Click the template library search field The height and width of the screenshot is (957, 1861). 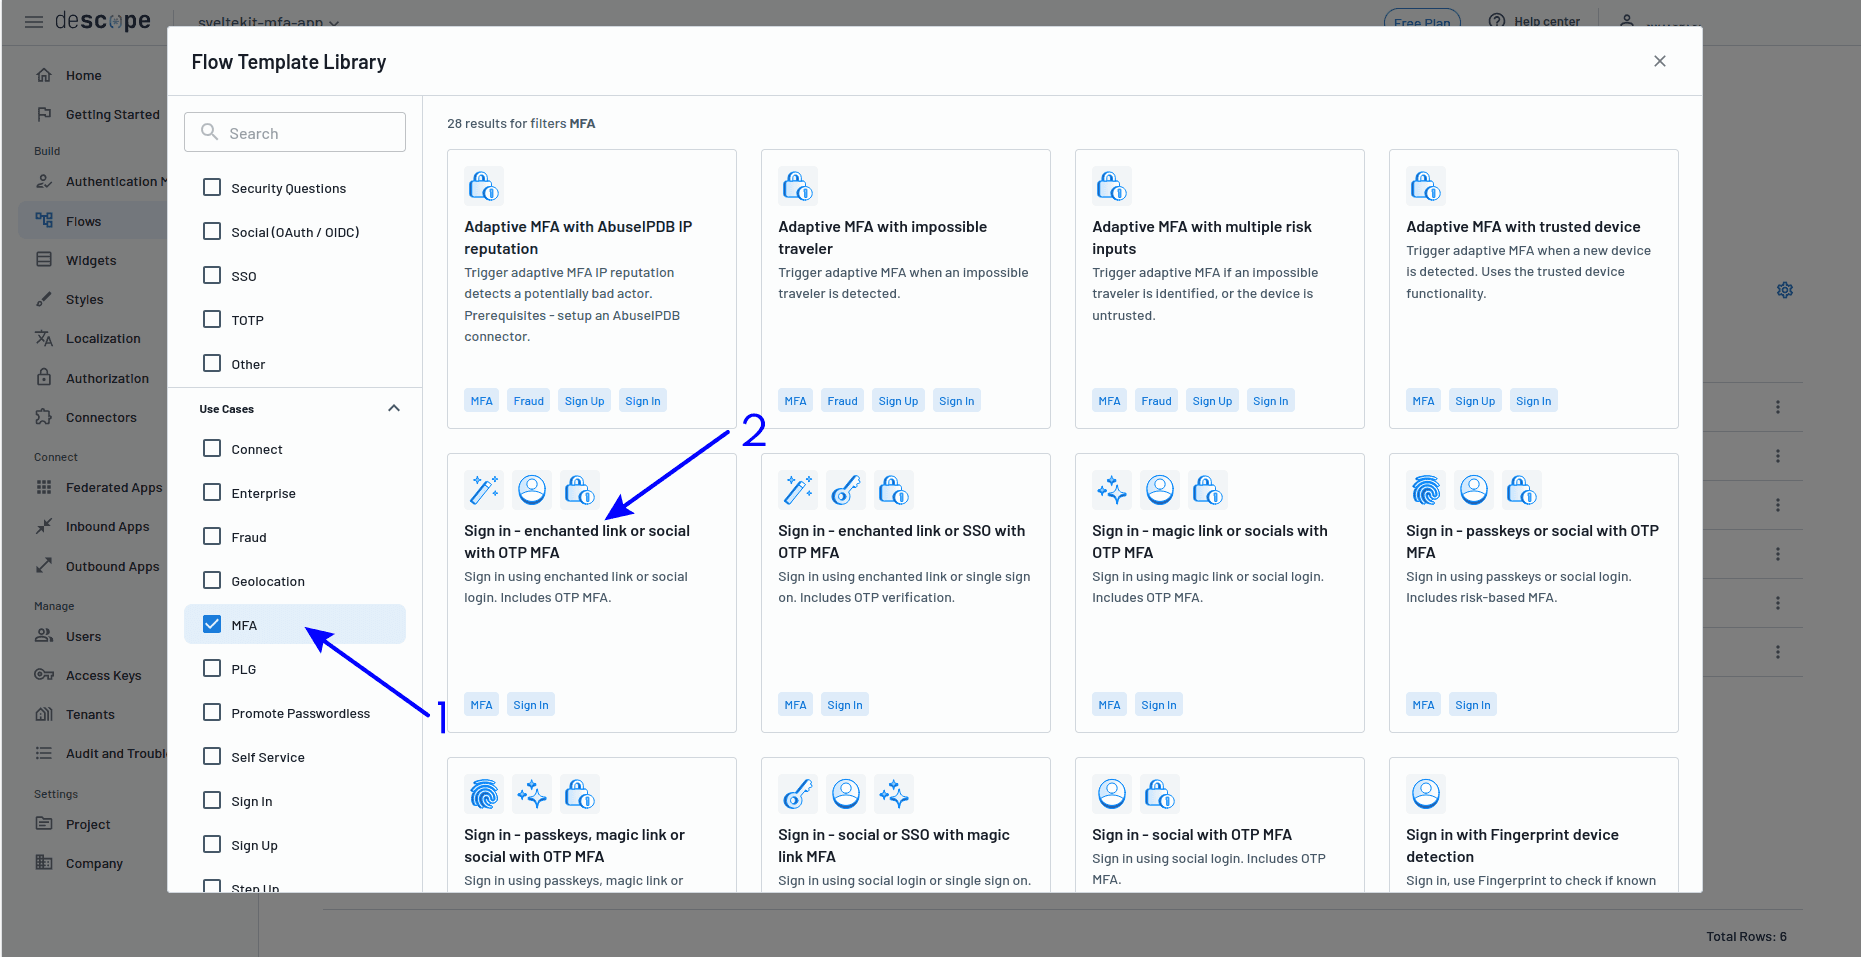click(295, 132)
